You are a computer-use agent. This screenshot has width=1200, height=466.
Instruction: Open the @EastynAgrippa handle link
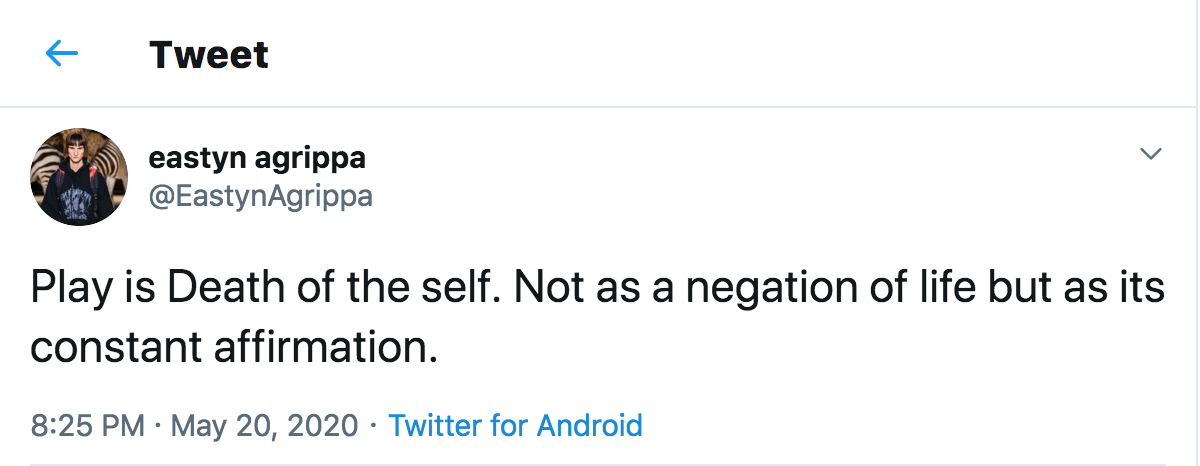click(260, 195)
